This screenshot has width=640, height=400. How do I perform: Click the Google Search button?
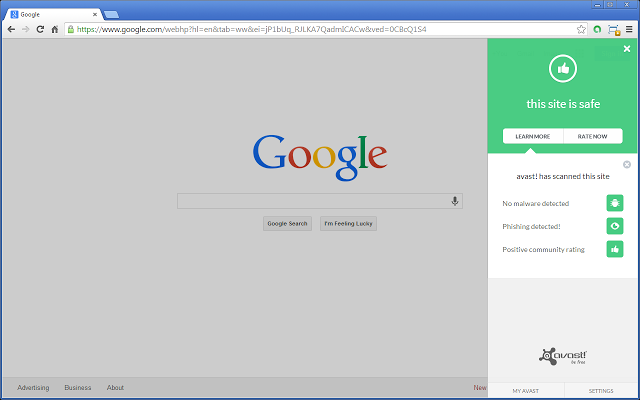tap(287, 224)
